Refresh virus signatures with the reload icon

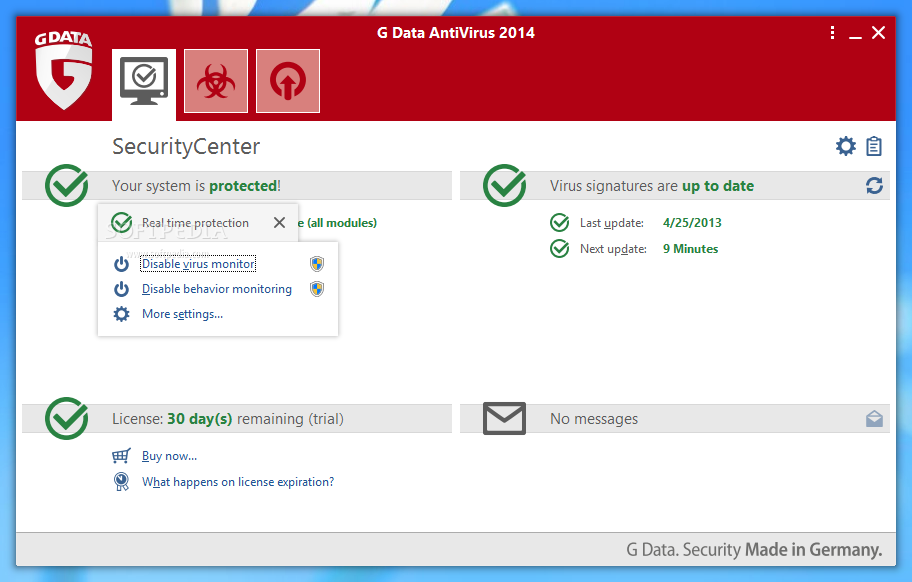click(874, 185)
